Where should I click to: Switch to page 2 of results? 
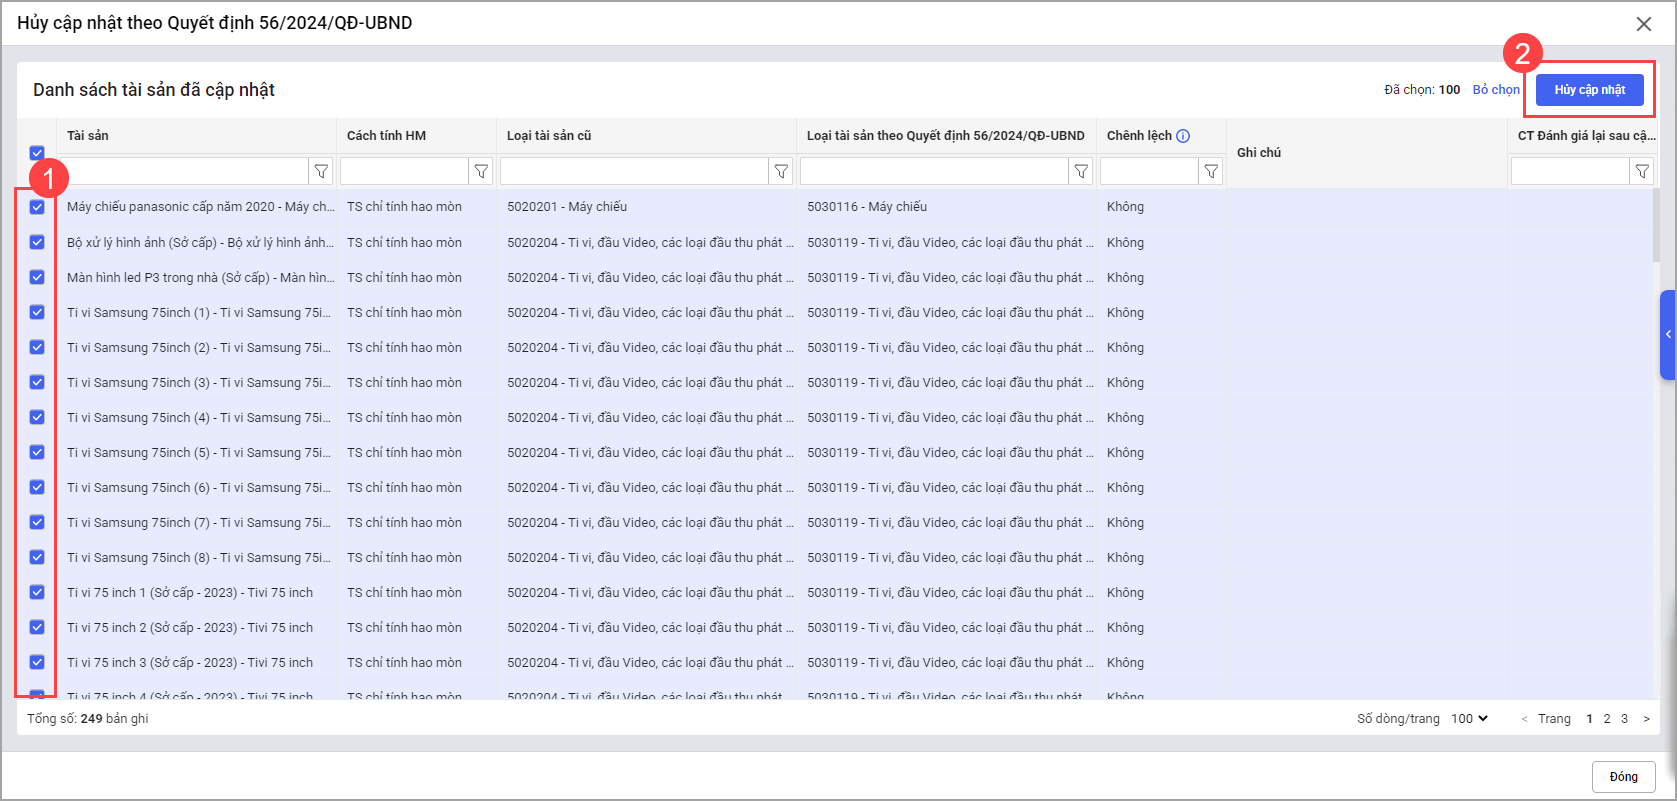pyautogui.click(x=1607, y=719)
